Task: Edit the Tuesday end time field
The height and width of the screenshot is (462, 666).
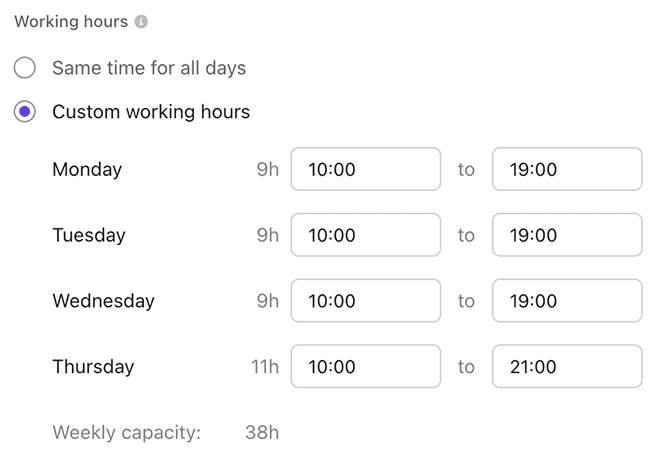Action: point(566,235)
